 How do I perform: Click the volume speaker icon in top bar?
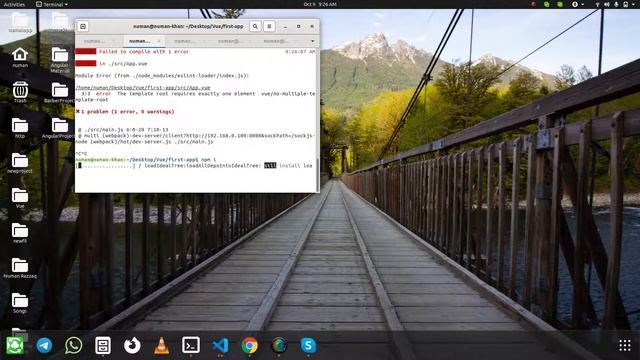coord(607,4)
